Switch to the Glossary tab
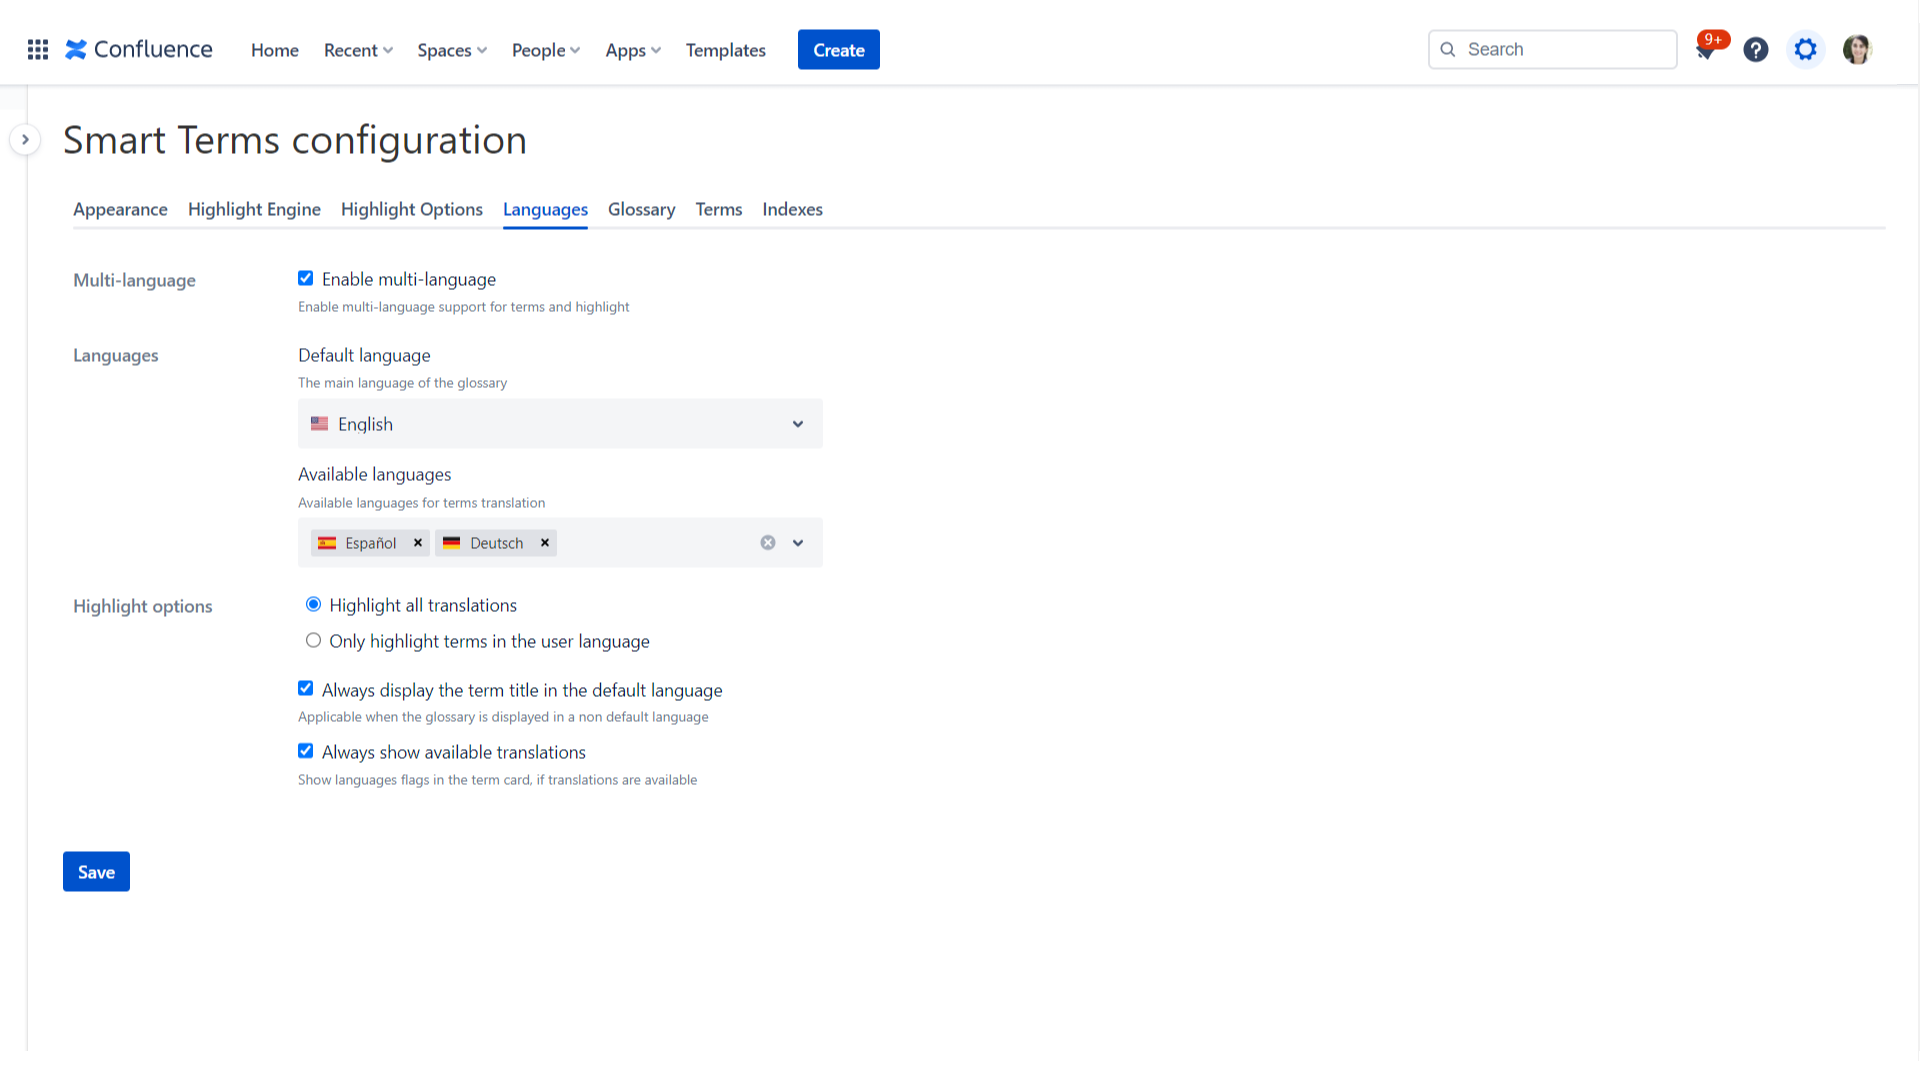 pos(641,209)
